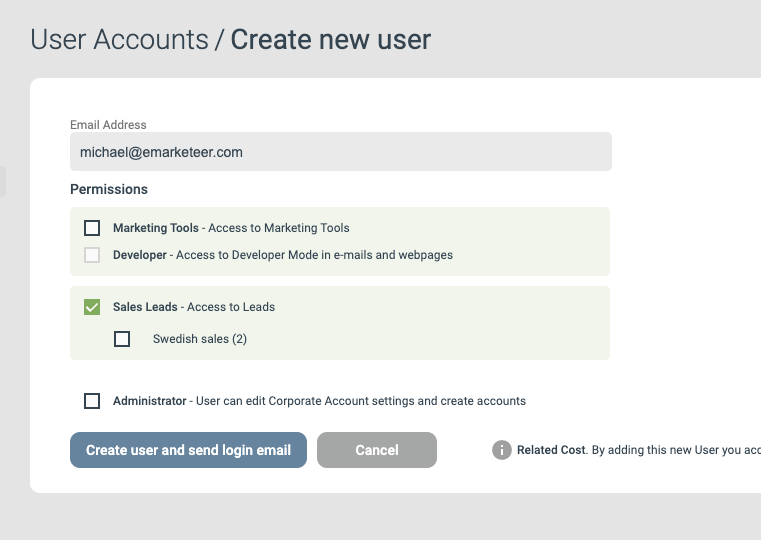
Task: Click 'Marketing Tools - Access to Marketing Tools' label
Action: pos(231,228)
